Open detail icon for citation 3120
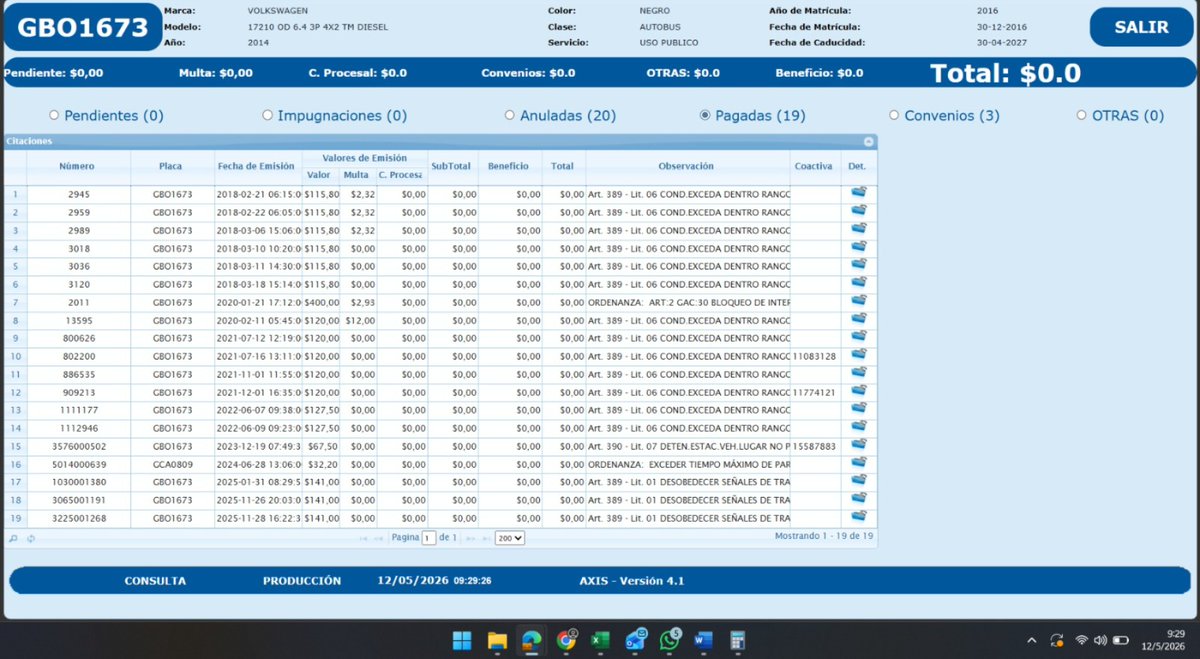Screen dimensions: 1200x659 [x=858, y=283]
